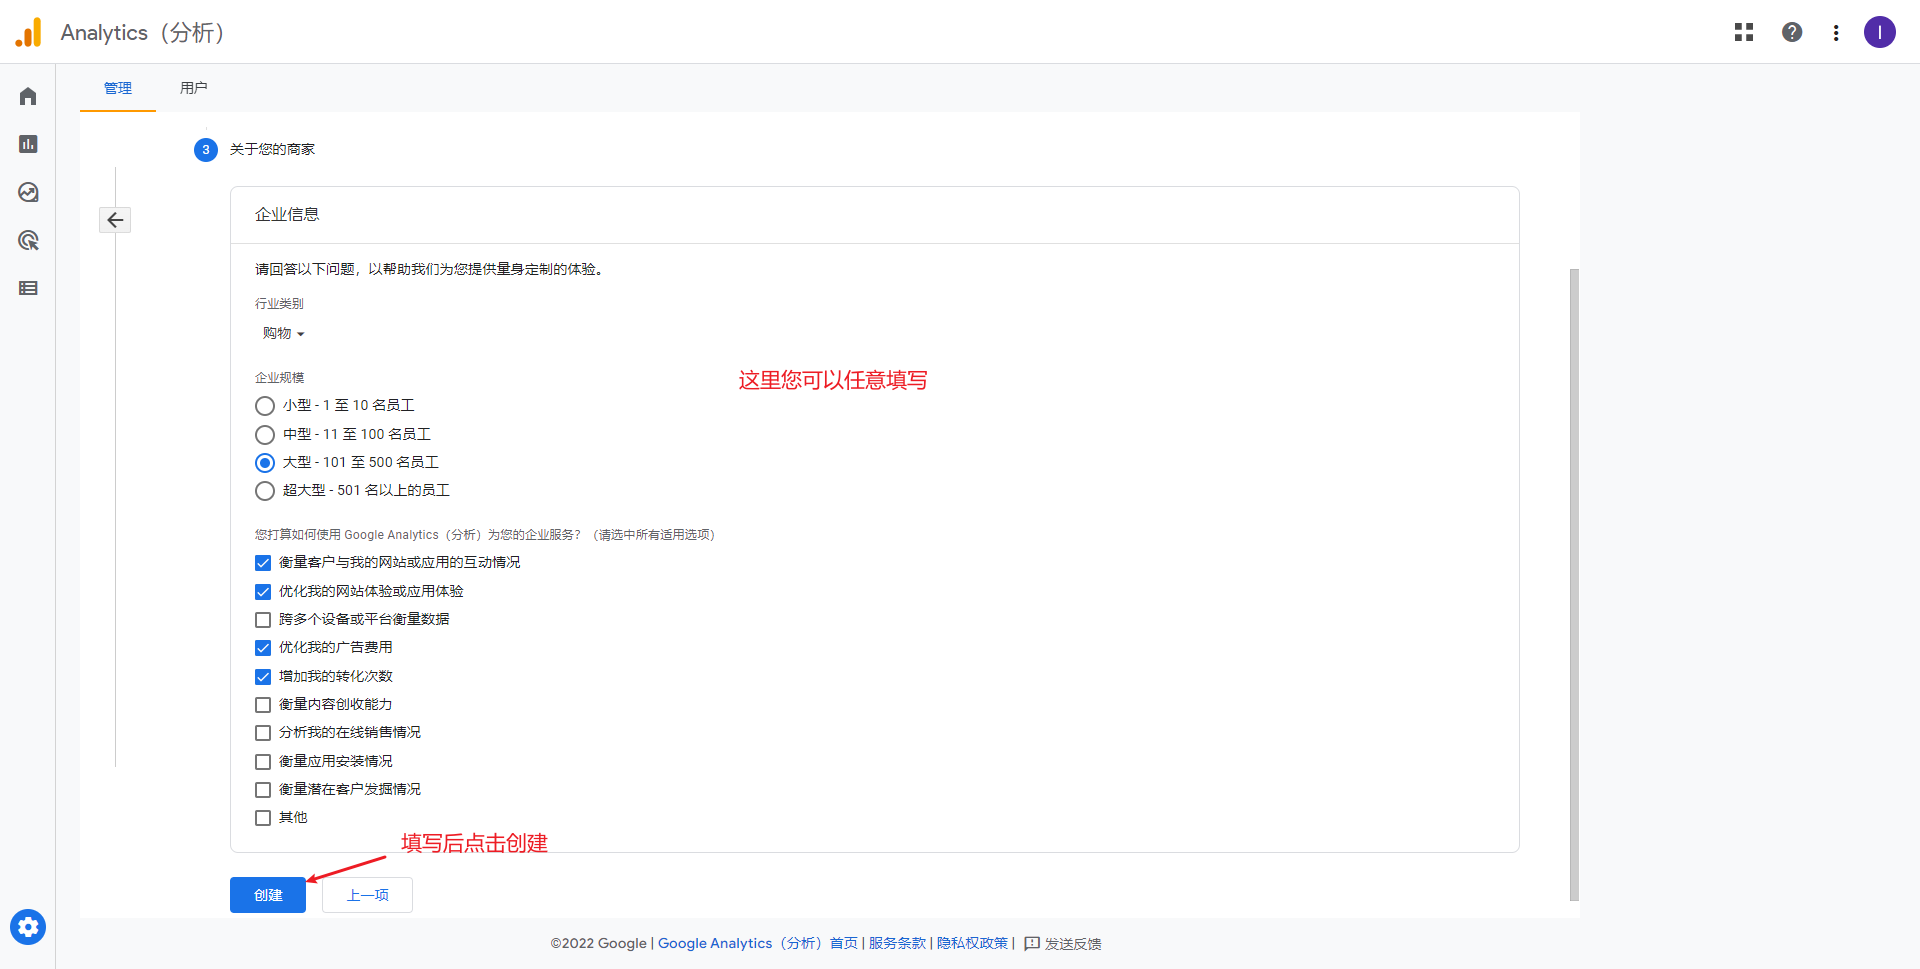Uncheck 优化我的广告费用 checkbox
Image resolution: width=1920 pixels, height=969 pixels.
[263, 648]
